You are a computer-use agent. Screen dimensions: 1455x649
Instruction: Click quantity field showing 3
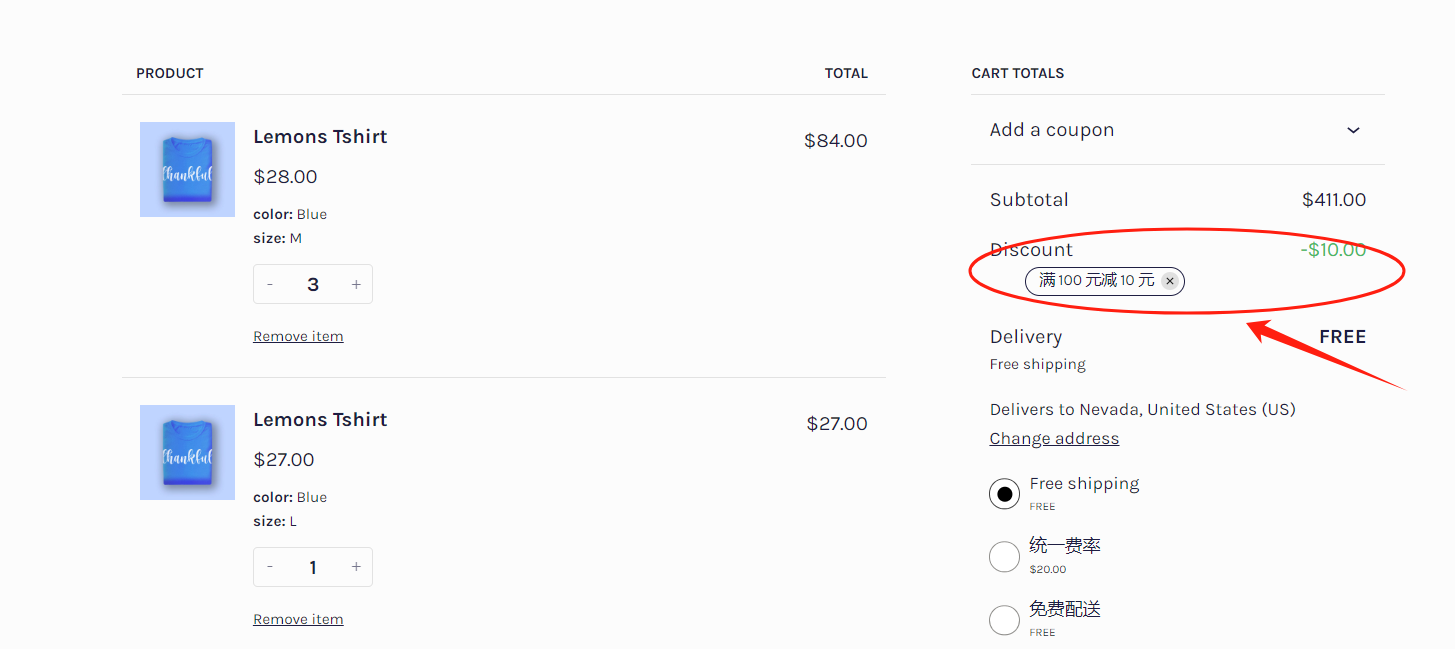[x=313, y=285]
